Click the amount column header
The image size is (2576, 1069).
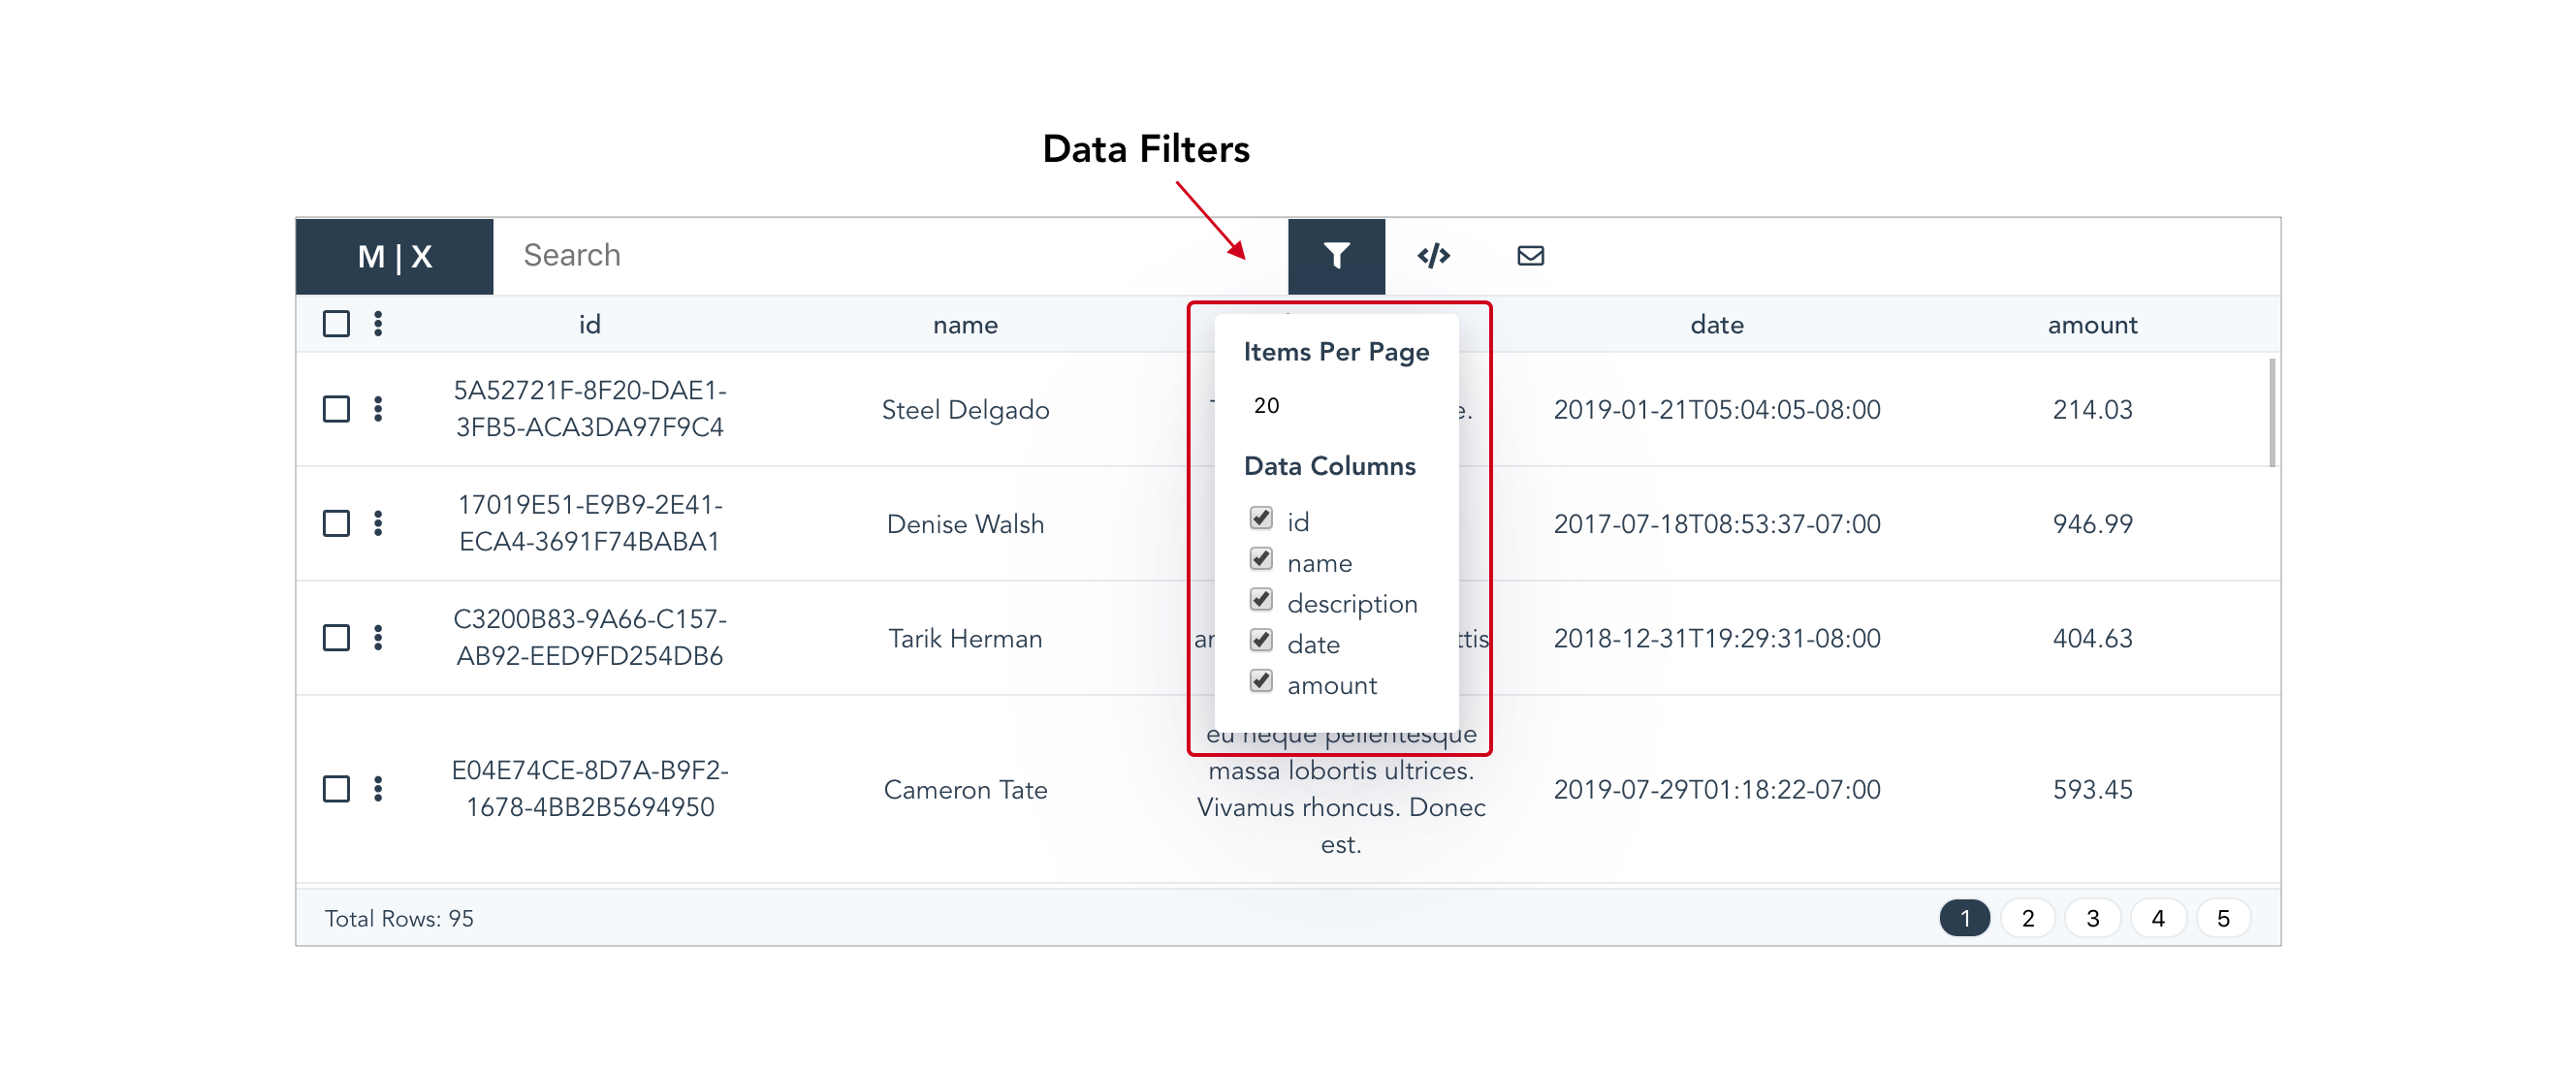[x=2092, y=325]
